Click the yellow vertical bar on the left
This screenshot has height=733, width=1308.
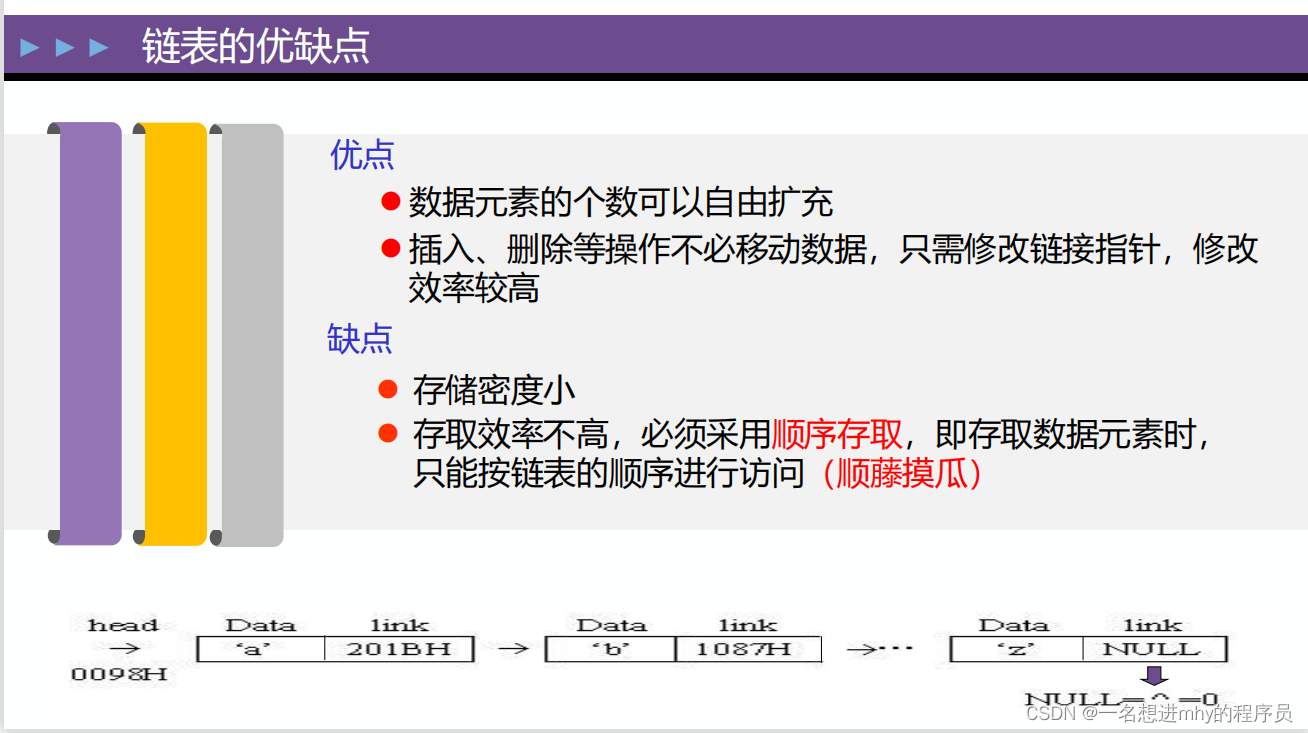pos(172,330)
